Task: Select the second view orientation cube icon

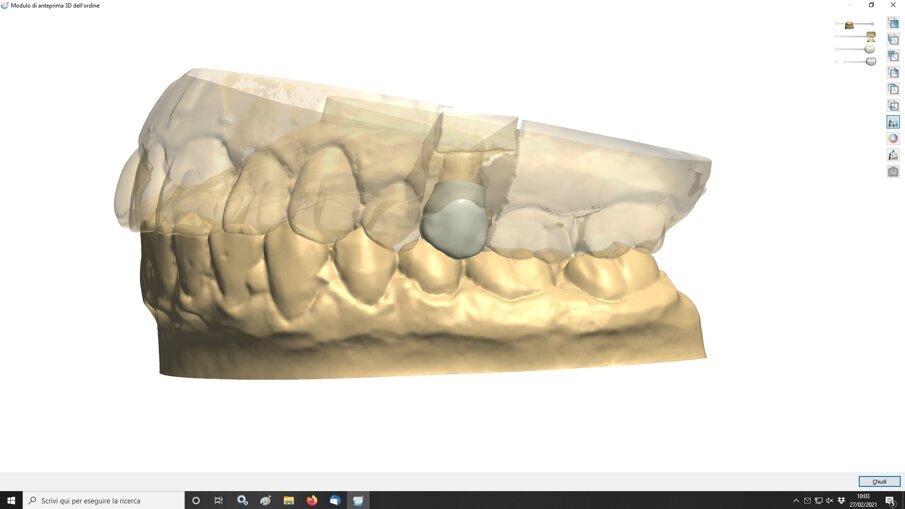Action: pos(893,40)
